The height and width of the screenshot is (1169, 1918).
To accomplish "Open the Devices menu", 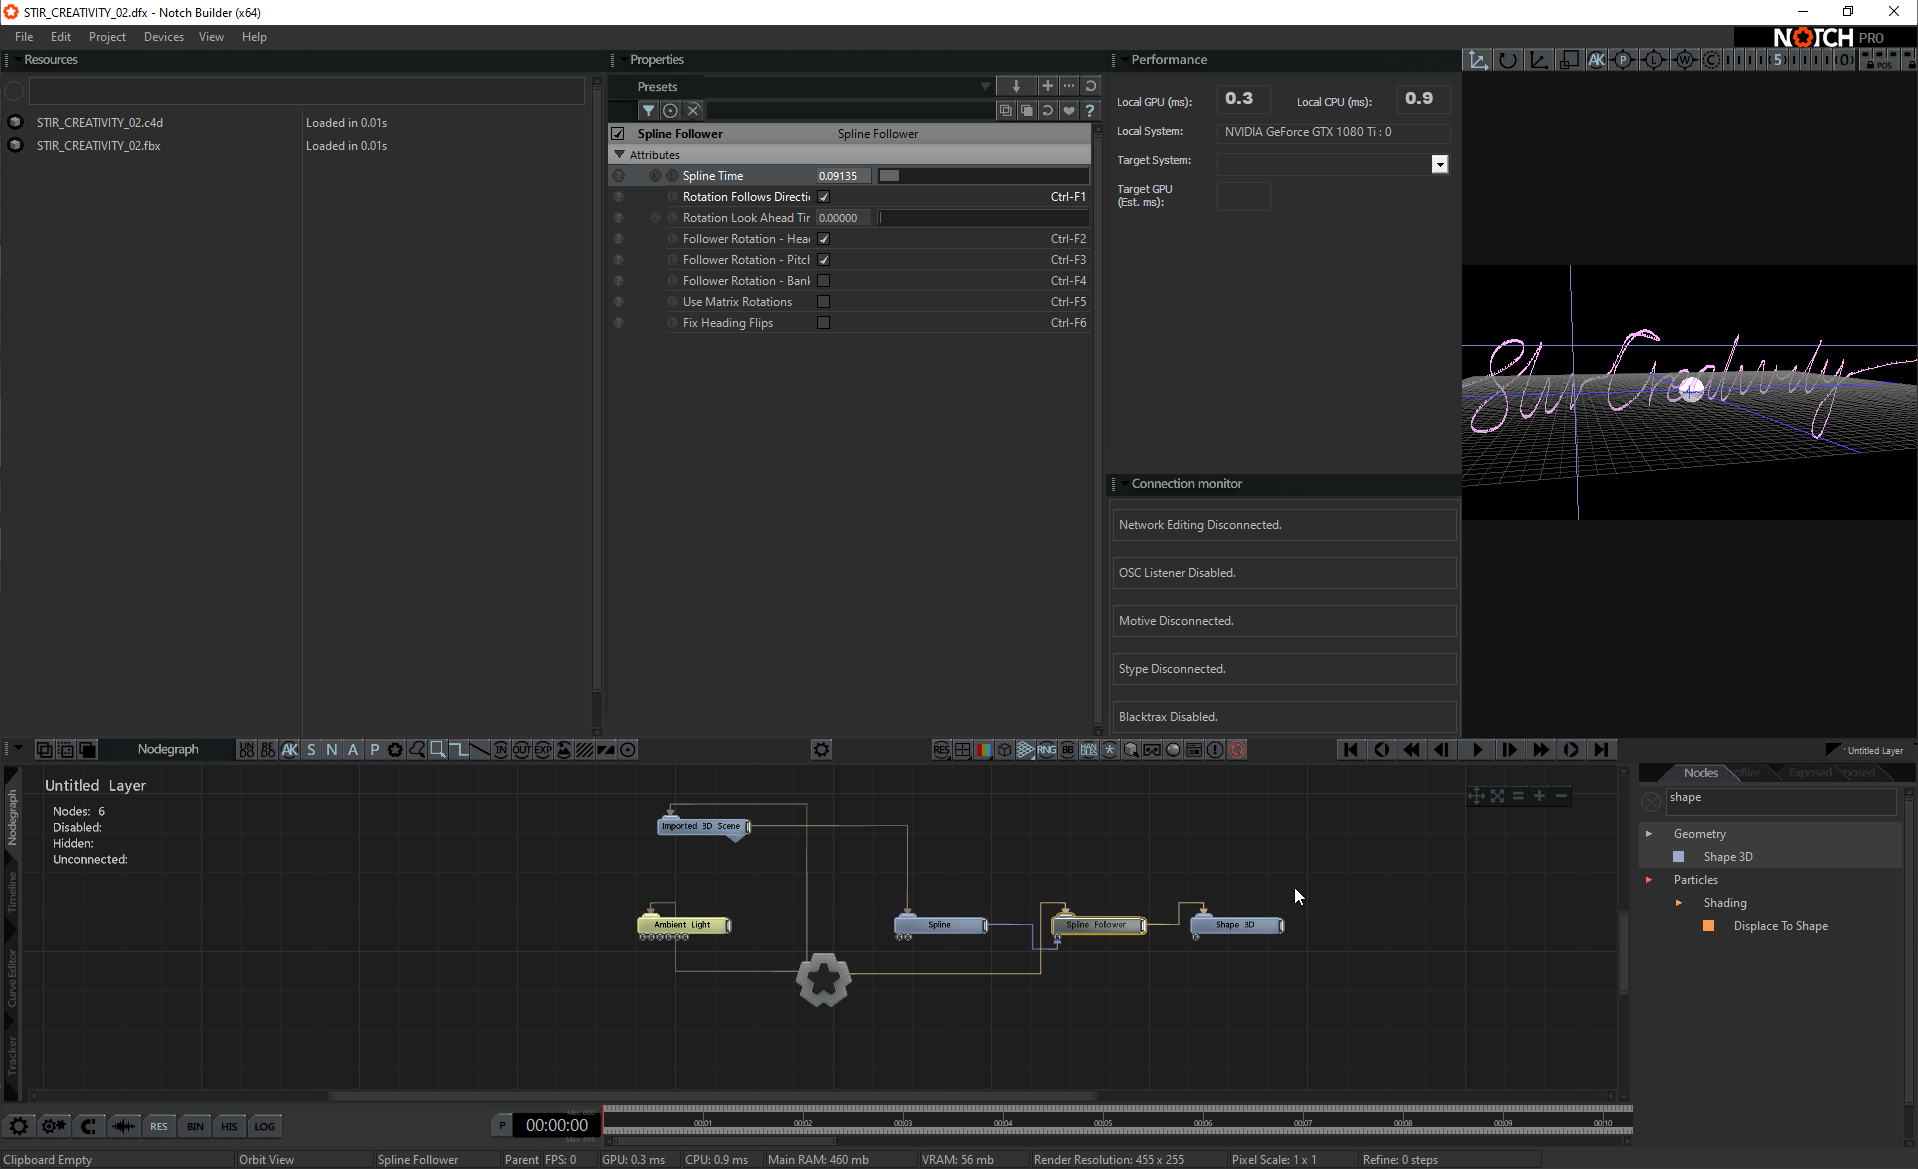I will click(164, 37).
